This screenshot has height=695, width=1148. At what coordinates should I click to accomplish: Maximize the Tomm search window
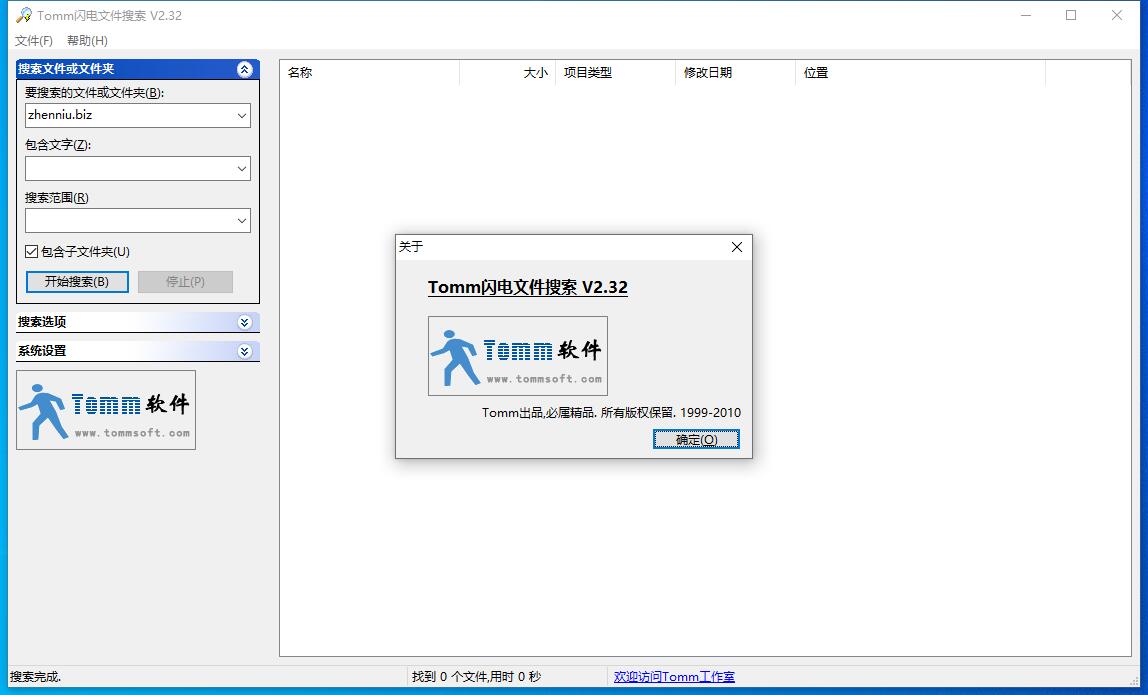1071,15
